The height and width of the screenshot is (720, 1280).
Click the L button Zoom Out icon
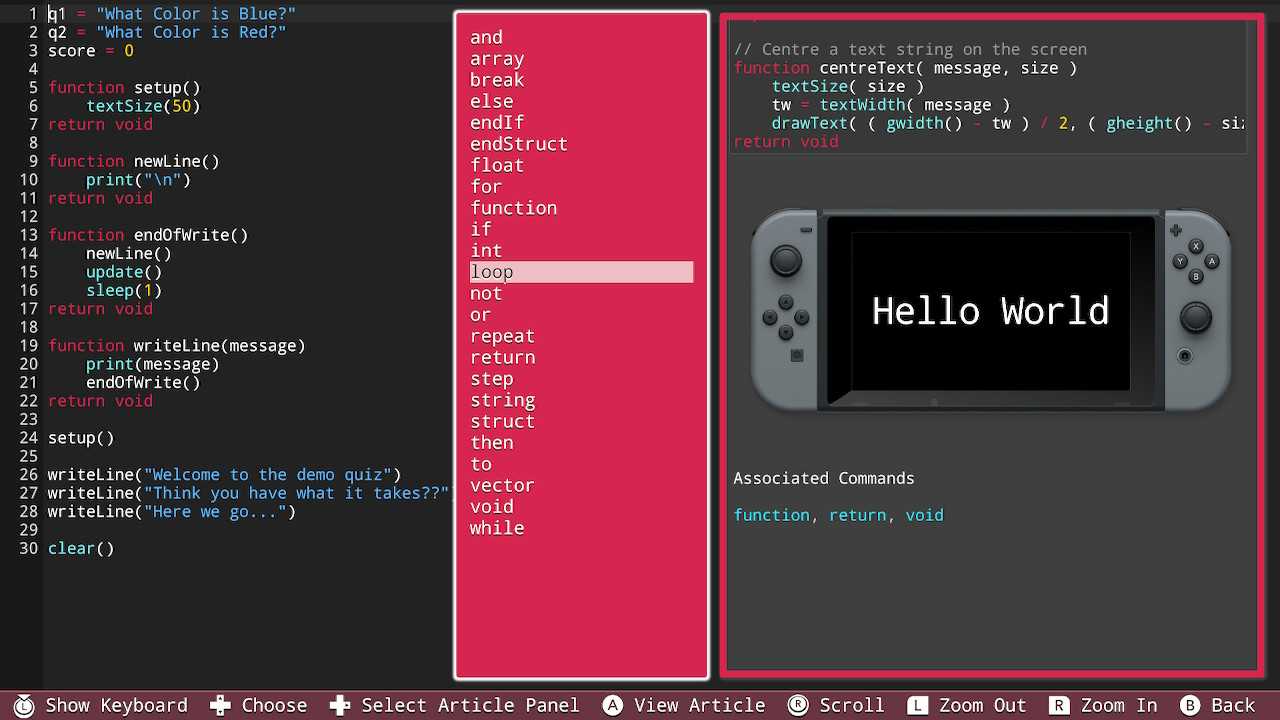point(917,706)
